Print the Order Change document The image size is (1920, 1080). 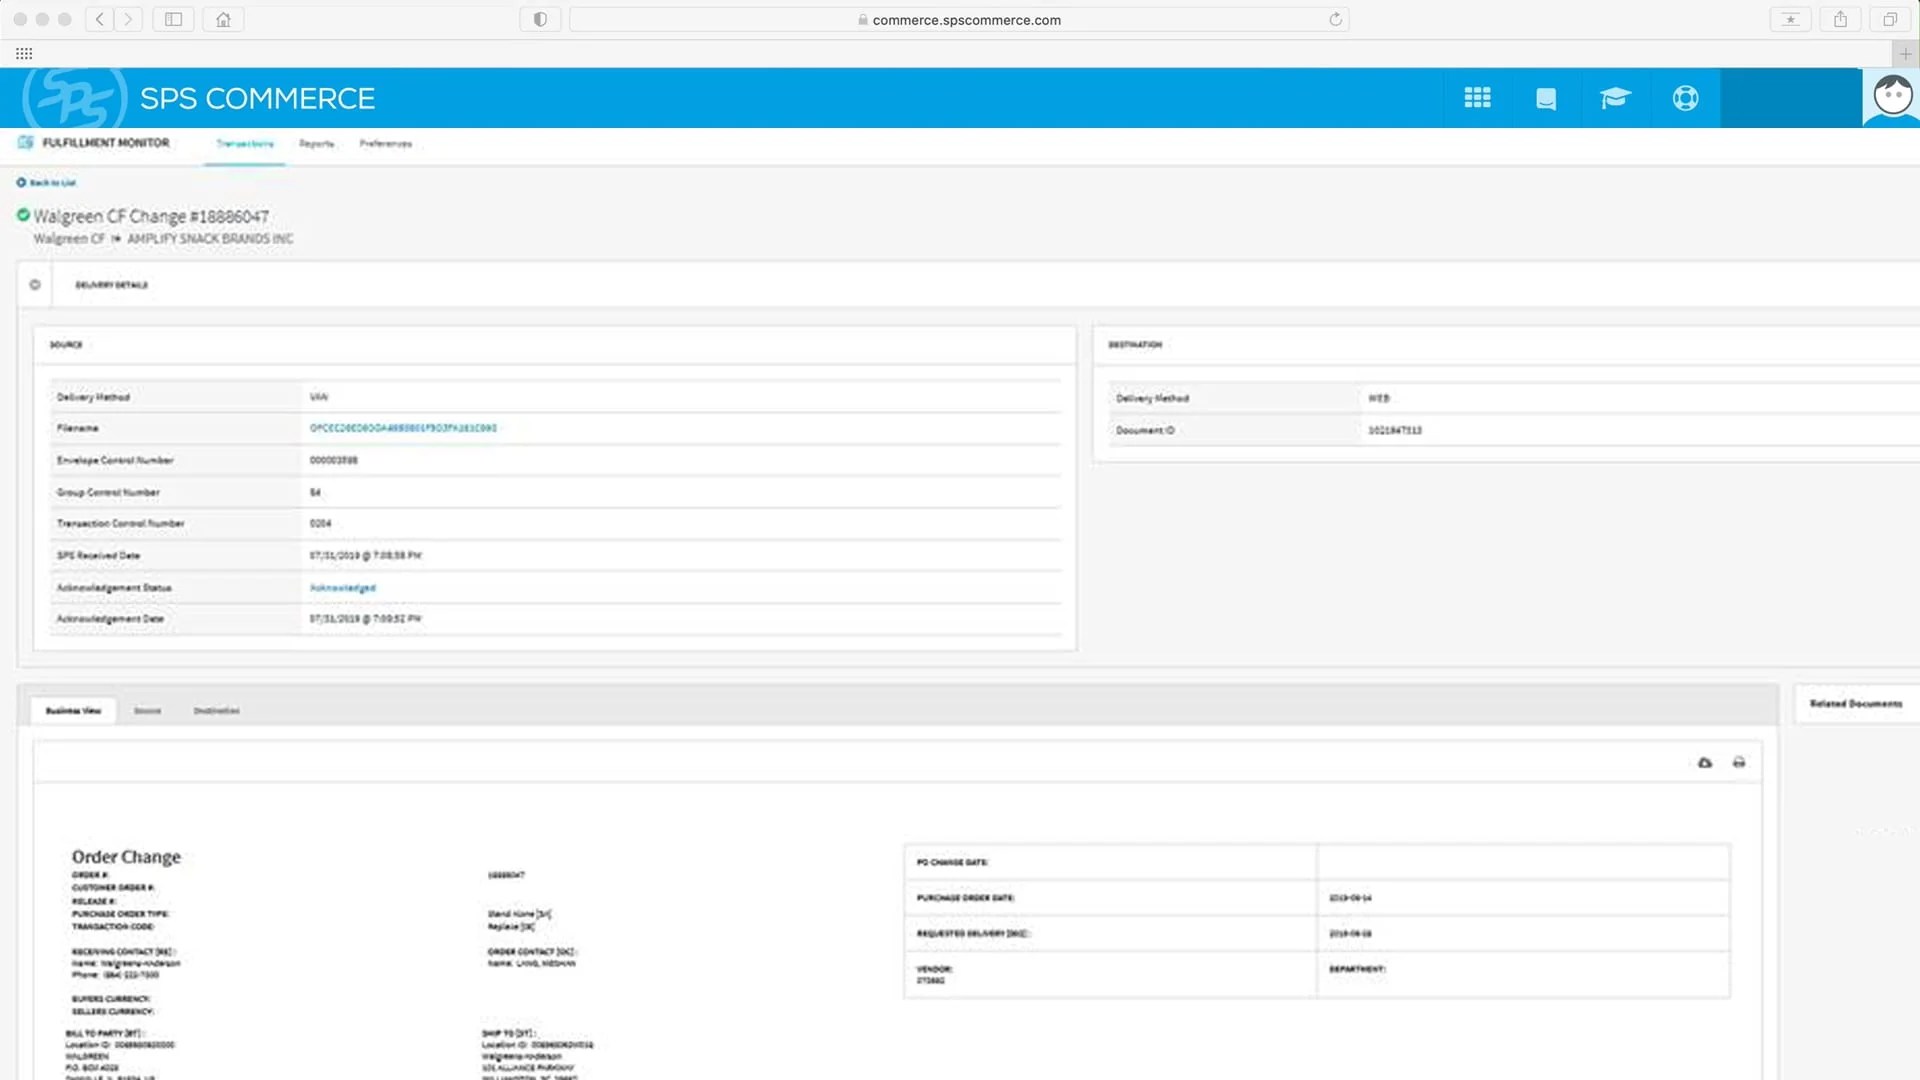pyautogui.click(x=1740, y=762)
